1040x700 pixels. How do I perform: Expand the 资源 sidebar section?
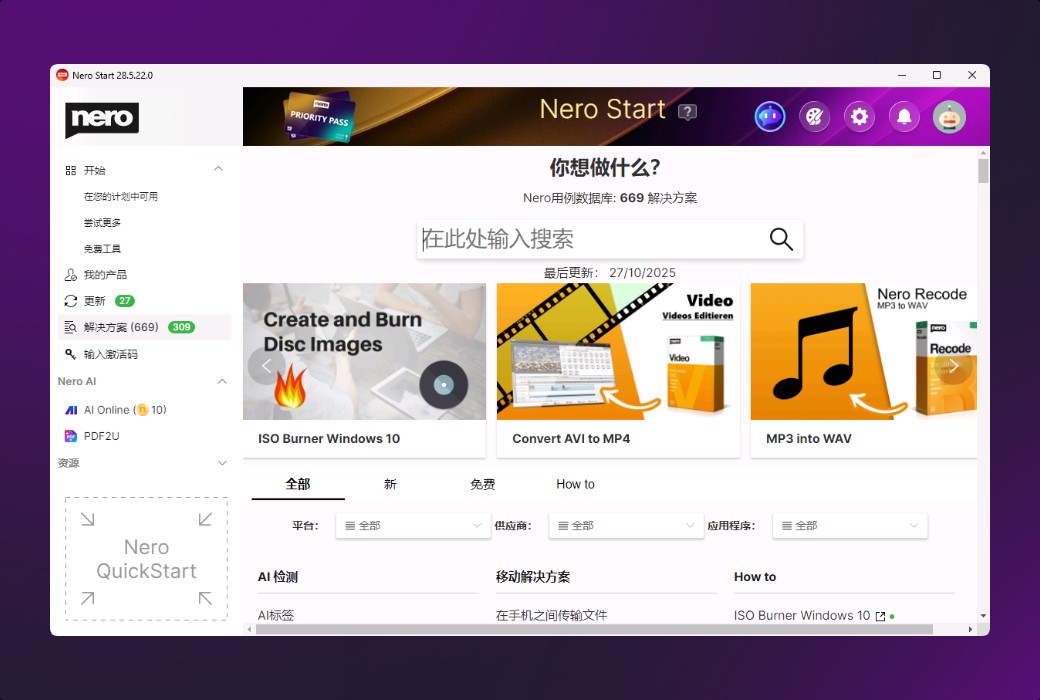point(221,463)
